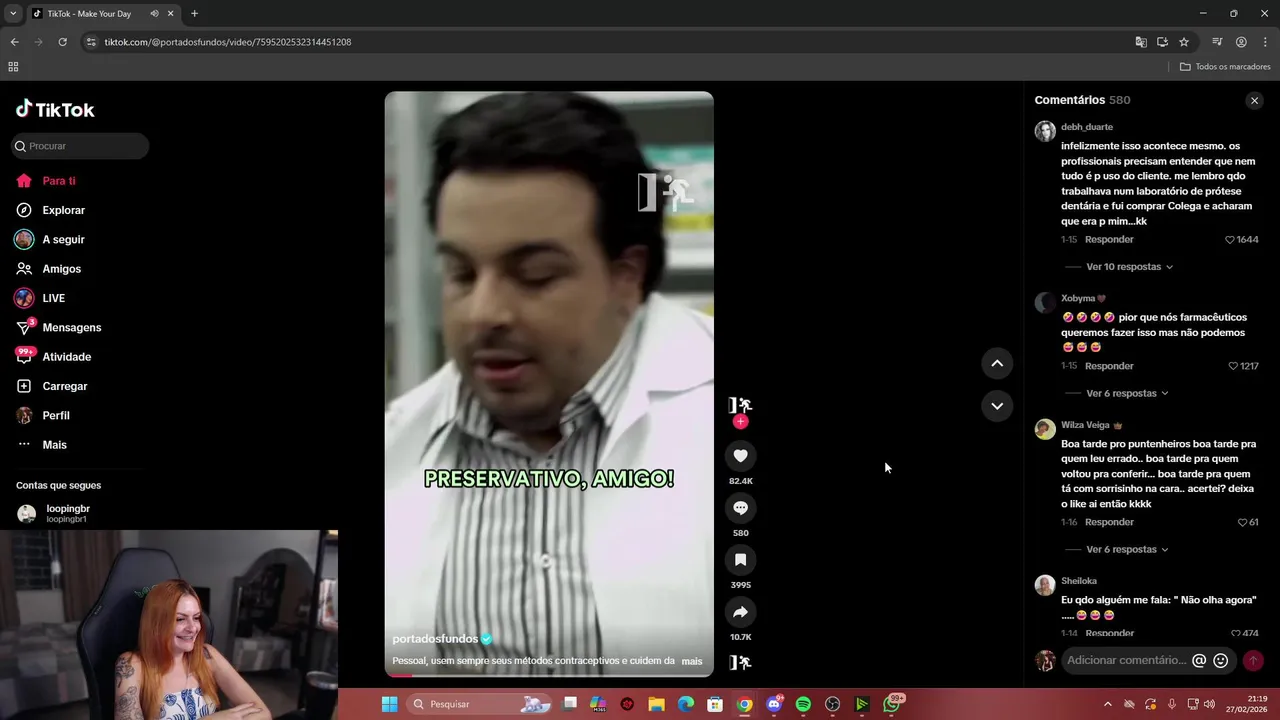Mute the TikTok tab audio icon
Image resolution: width=1280 pixels, height=720 pixels.
point(154,14)
